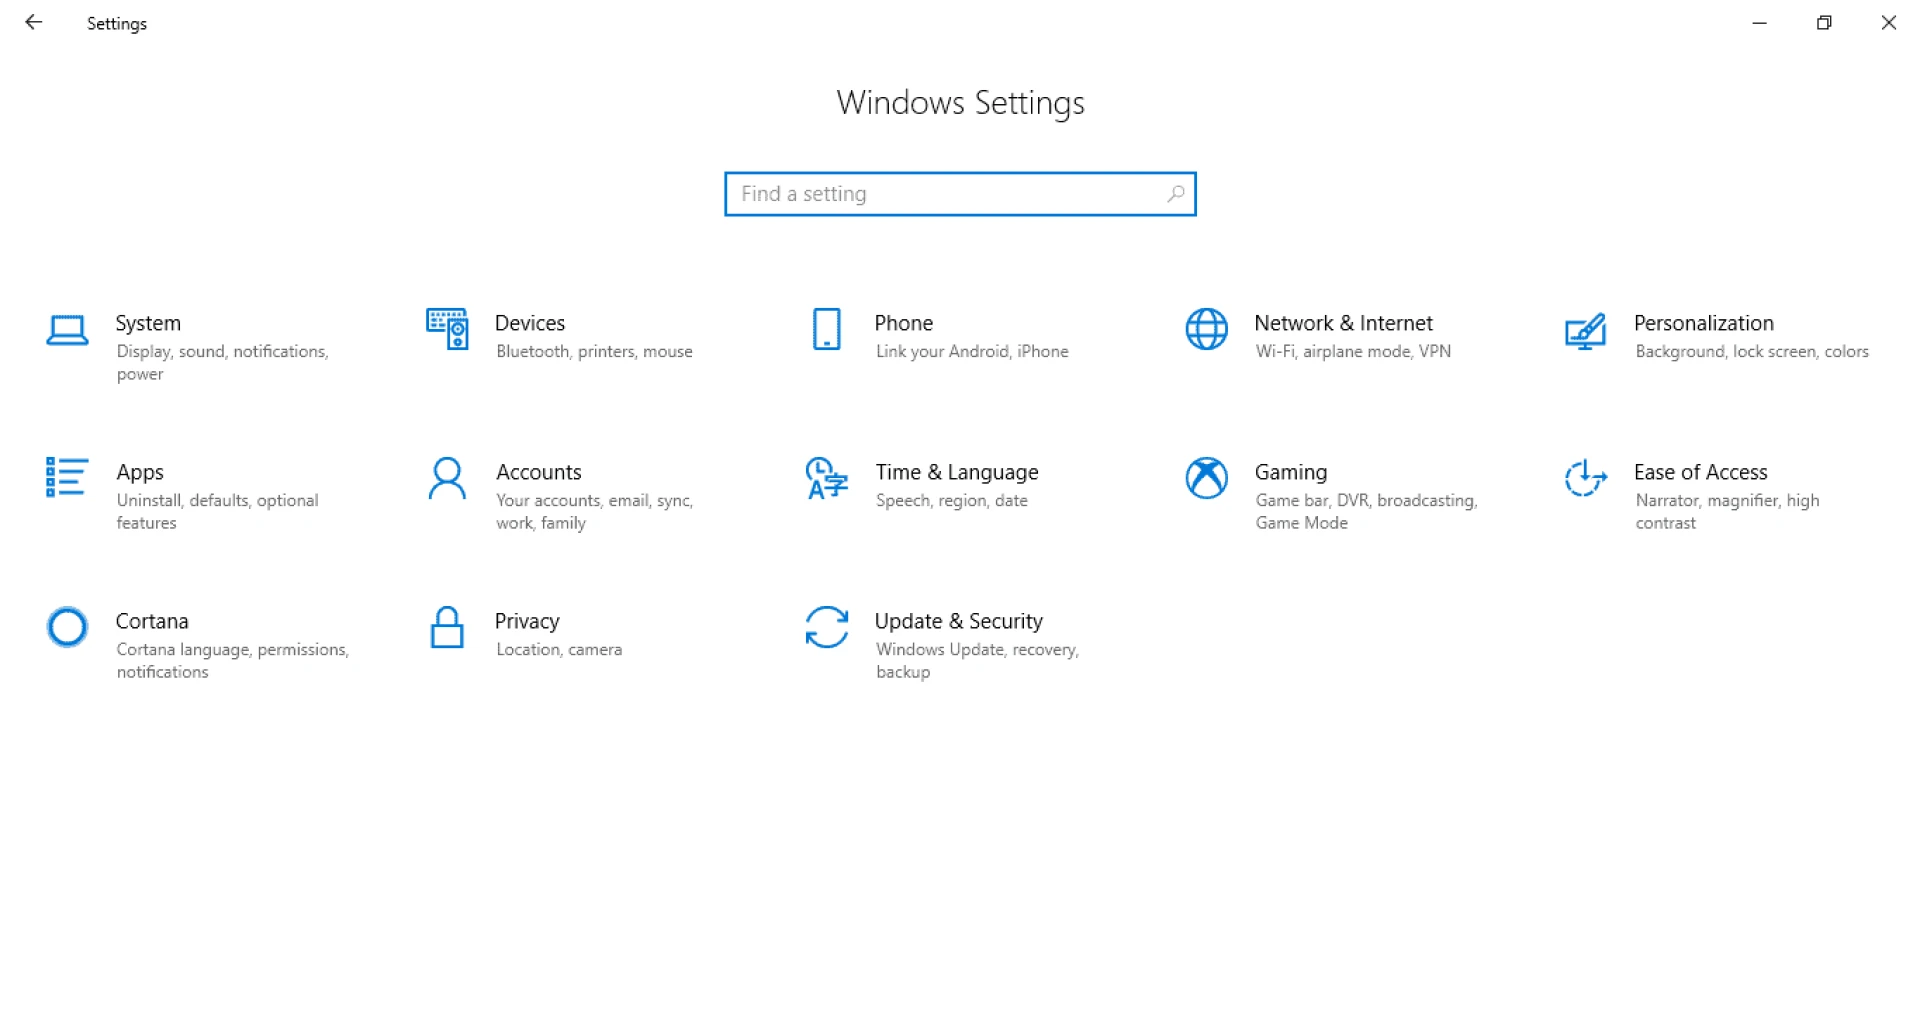Click the System laptop icon
This screenshot has height=1032, width=1920.
pos(67,330)
